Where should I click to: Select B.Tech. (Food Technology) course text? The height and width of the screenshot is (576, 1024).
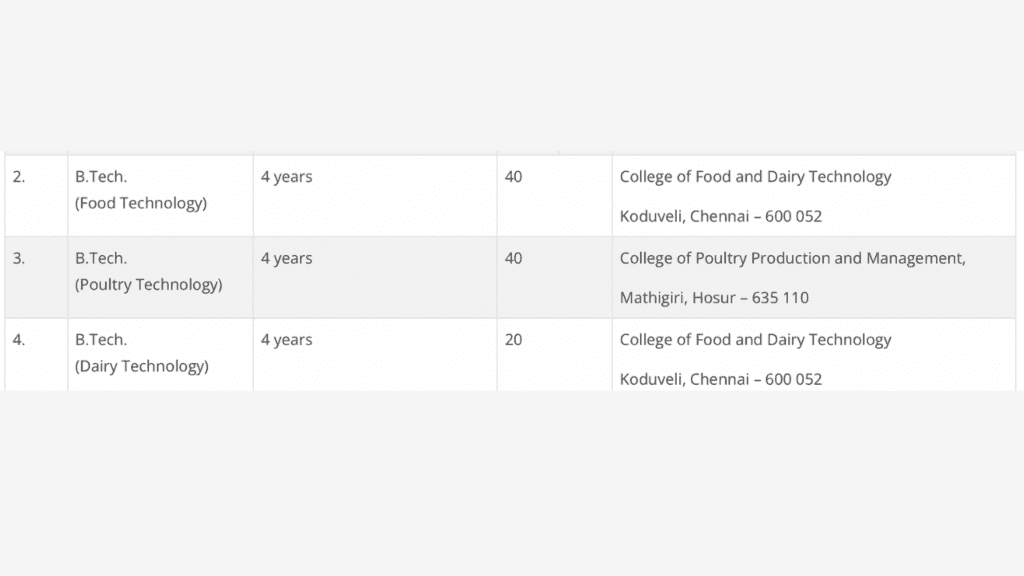click(x=140, y=190)
